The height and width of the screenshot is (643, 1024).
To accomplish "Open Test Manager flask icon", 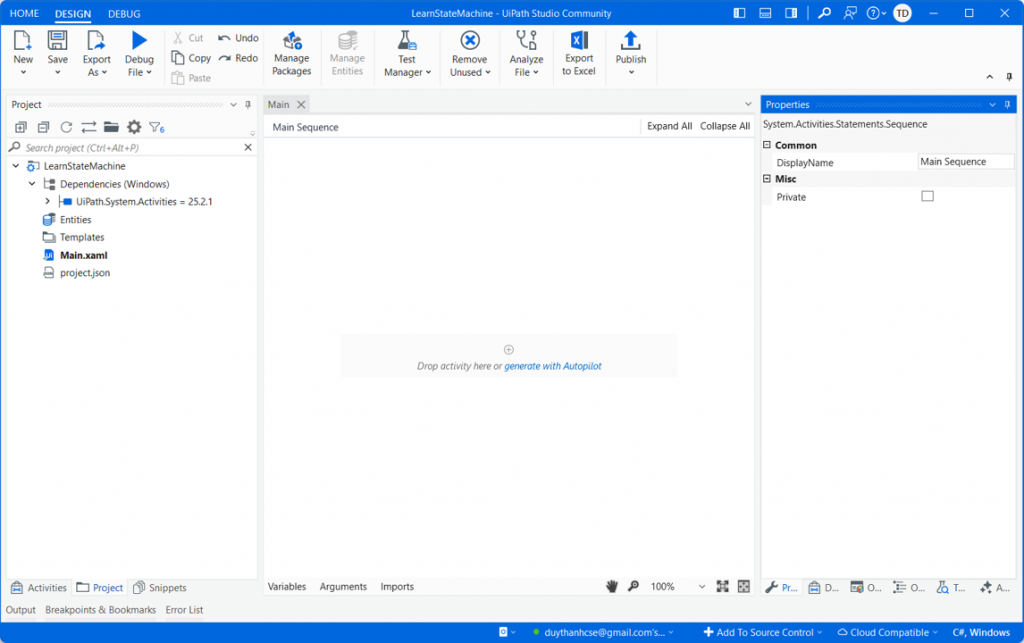I will [x=407, y=41].
